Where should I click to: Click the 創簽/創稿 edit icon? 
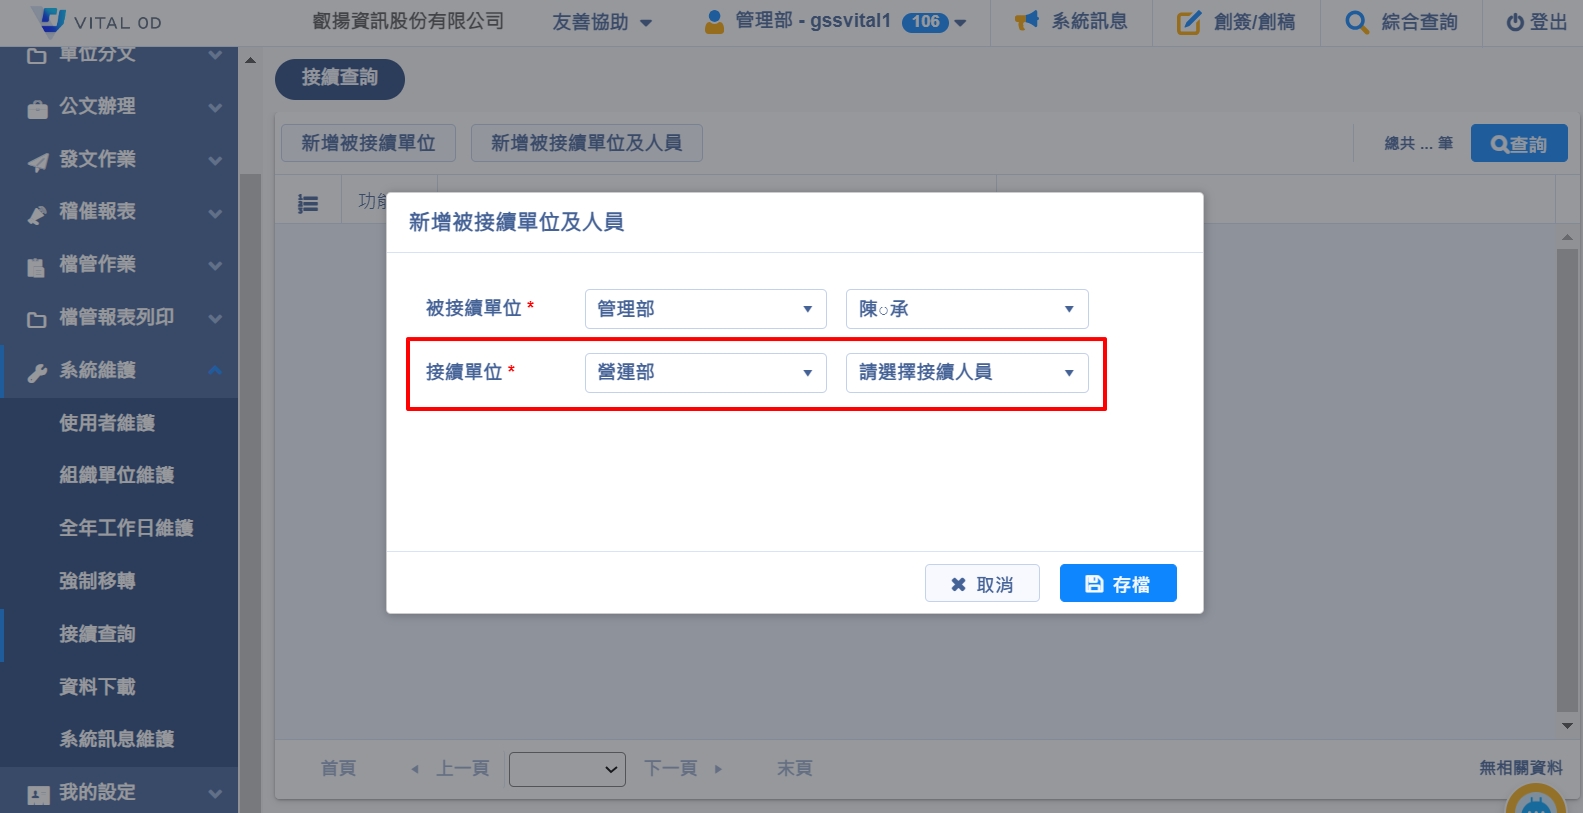(1188, 22)
